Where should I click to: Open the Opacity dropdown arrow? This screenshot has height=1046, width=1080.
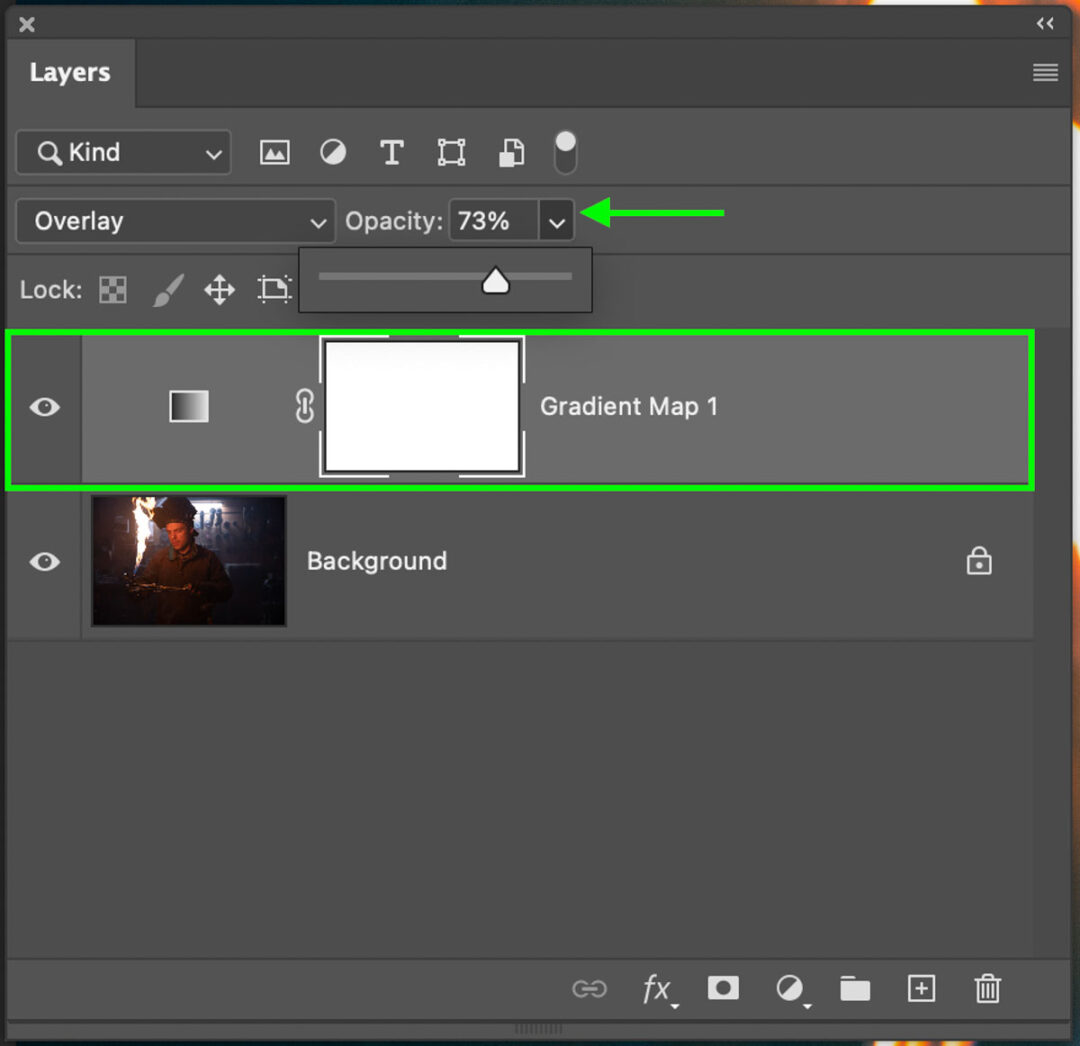coord(557,221)
